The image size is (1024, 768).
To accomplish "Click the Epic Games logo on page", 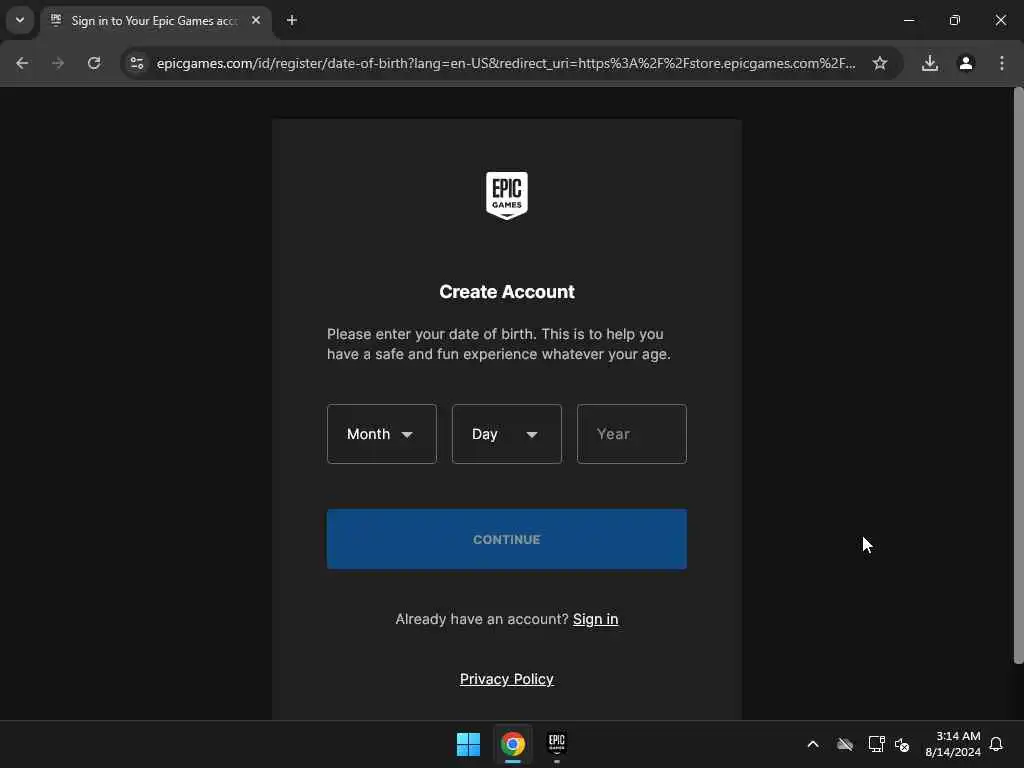I will [506, 195].
